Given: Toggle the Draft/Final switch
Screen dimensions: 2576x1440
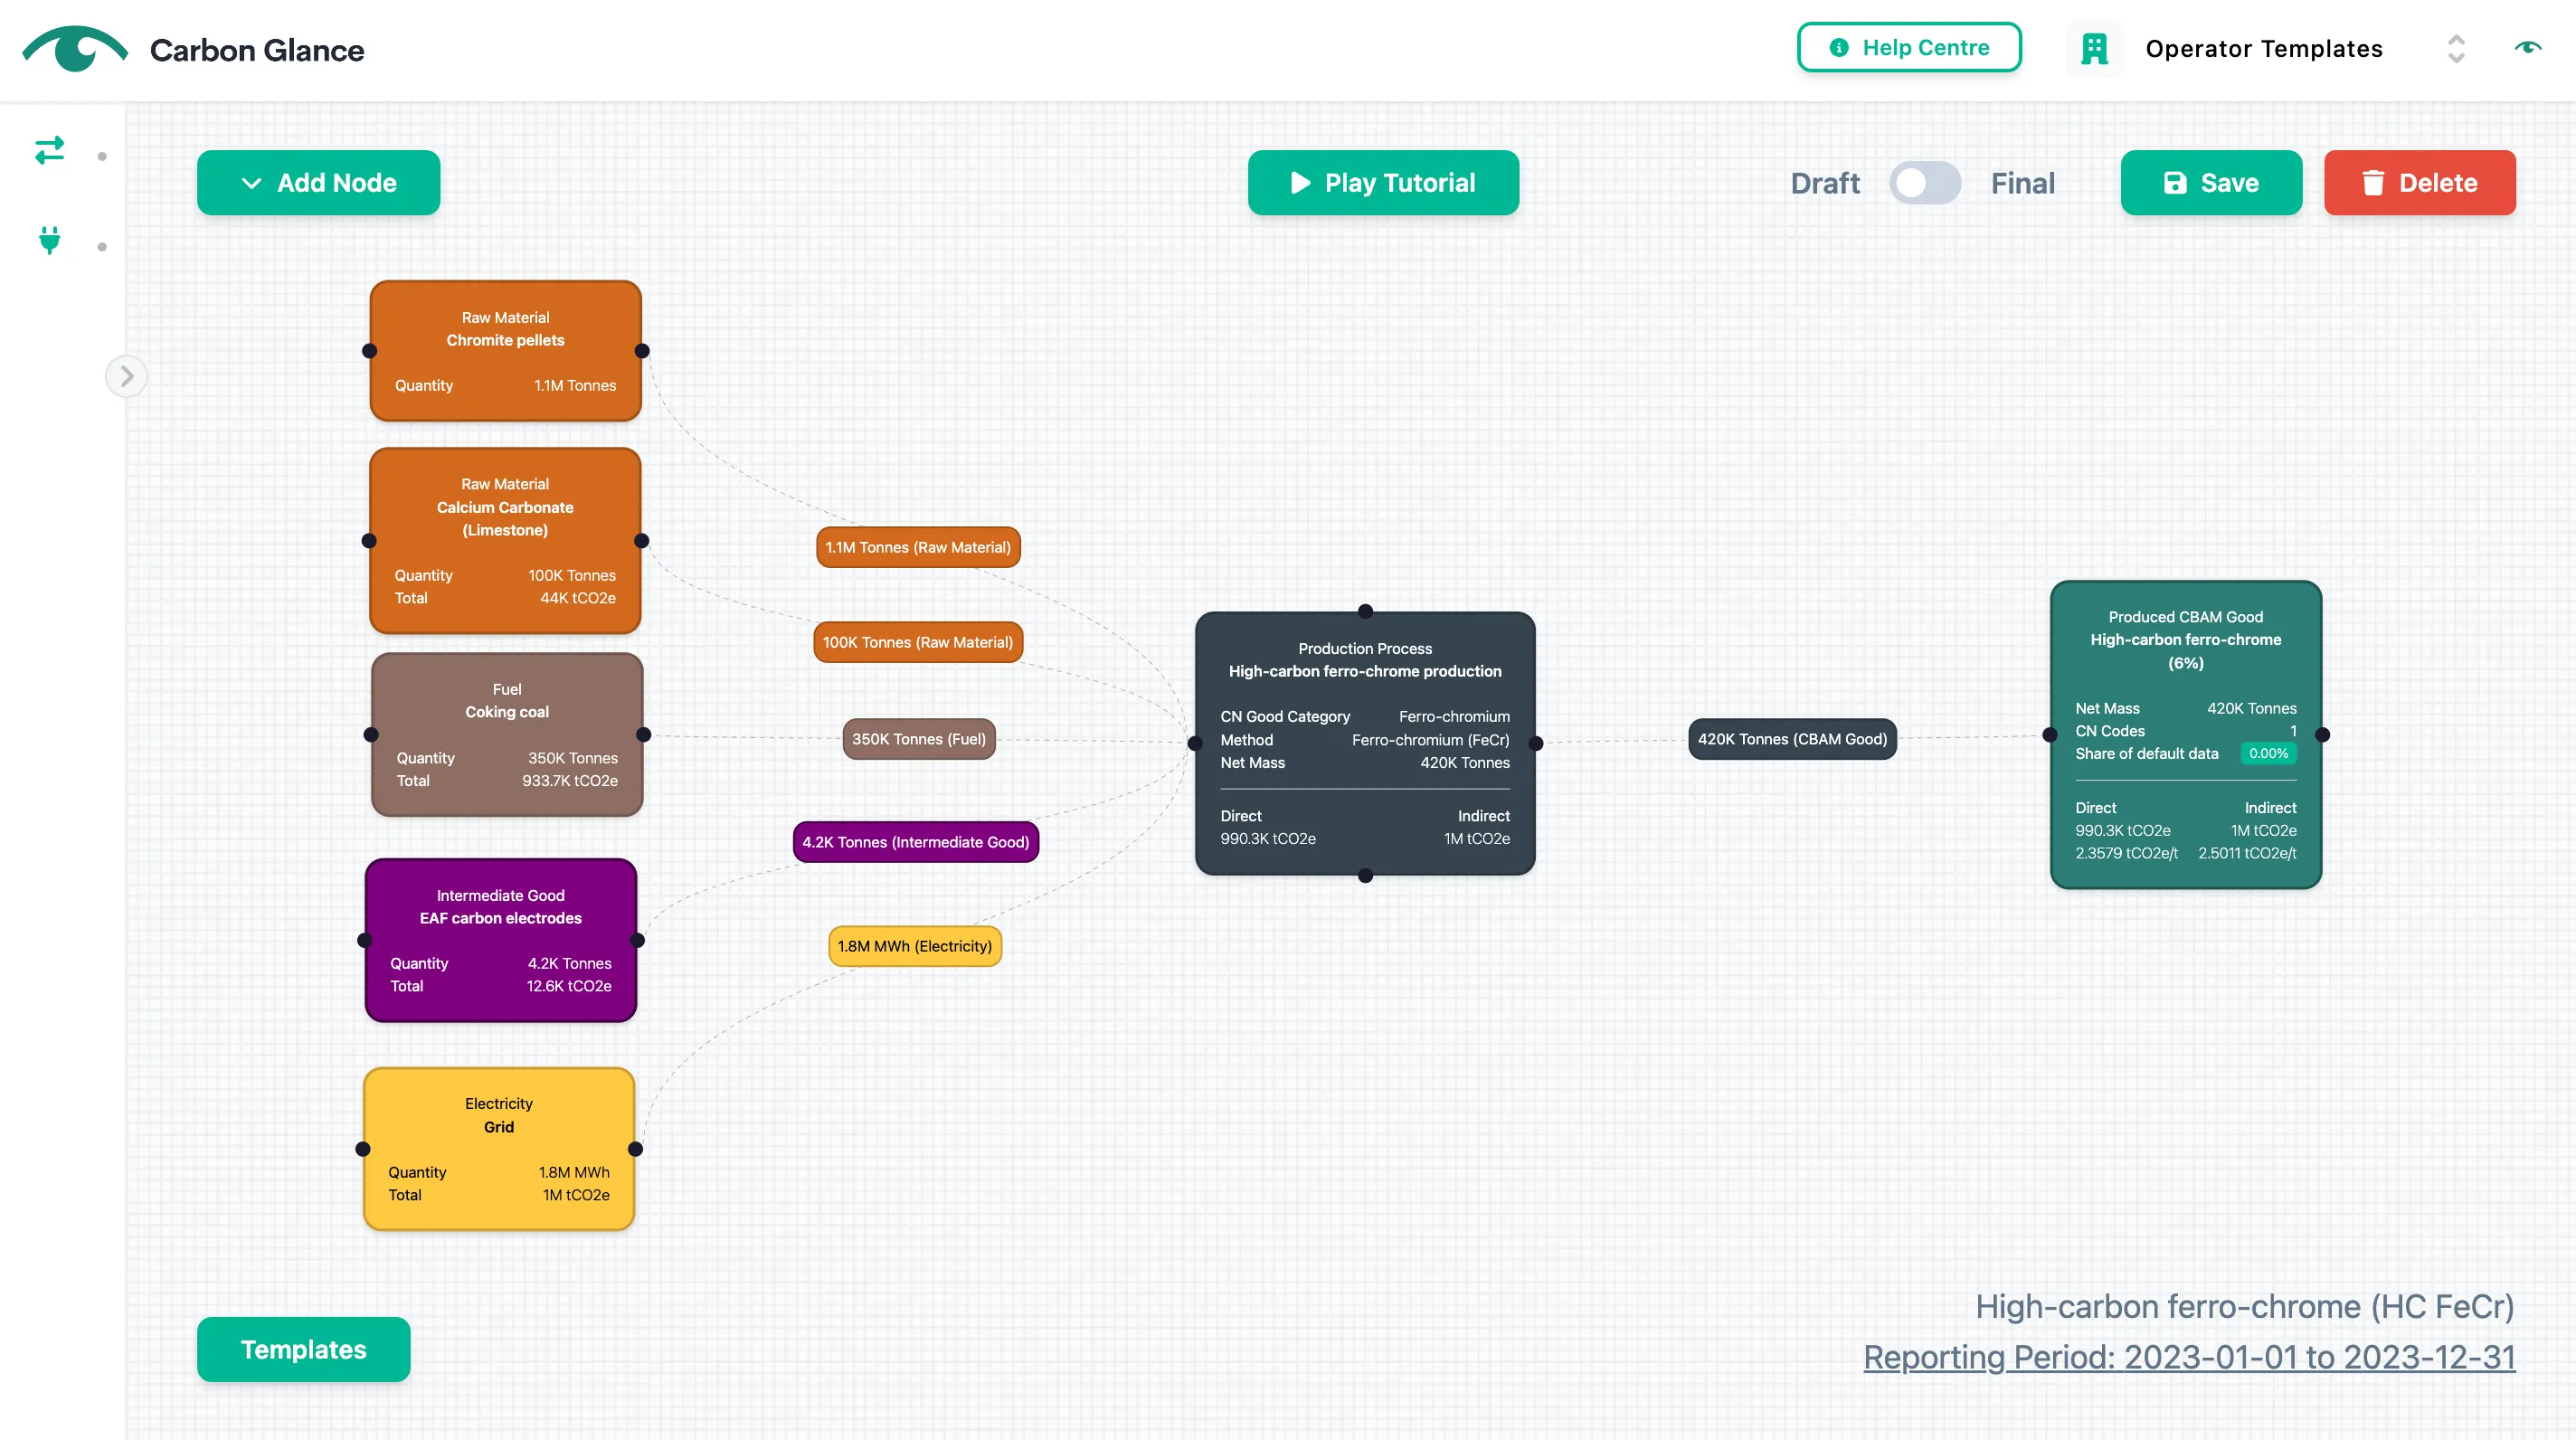Looking at the screenshot, I should (1924, 183).
